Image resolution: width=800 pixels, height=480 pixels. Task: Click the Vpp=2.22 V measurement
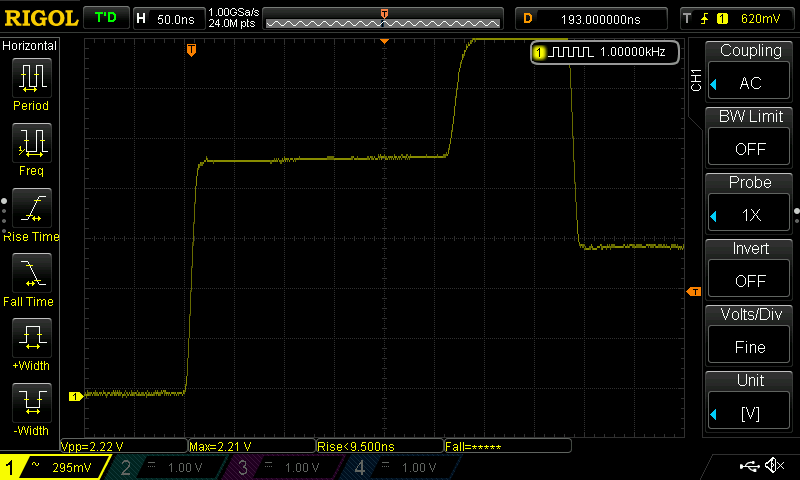click(124, 446)
